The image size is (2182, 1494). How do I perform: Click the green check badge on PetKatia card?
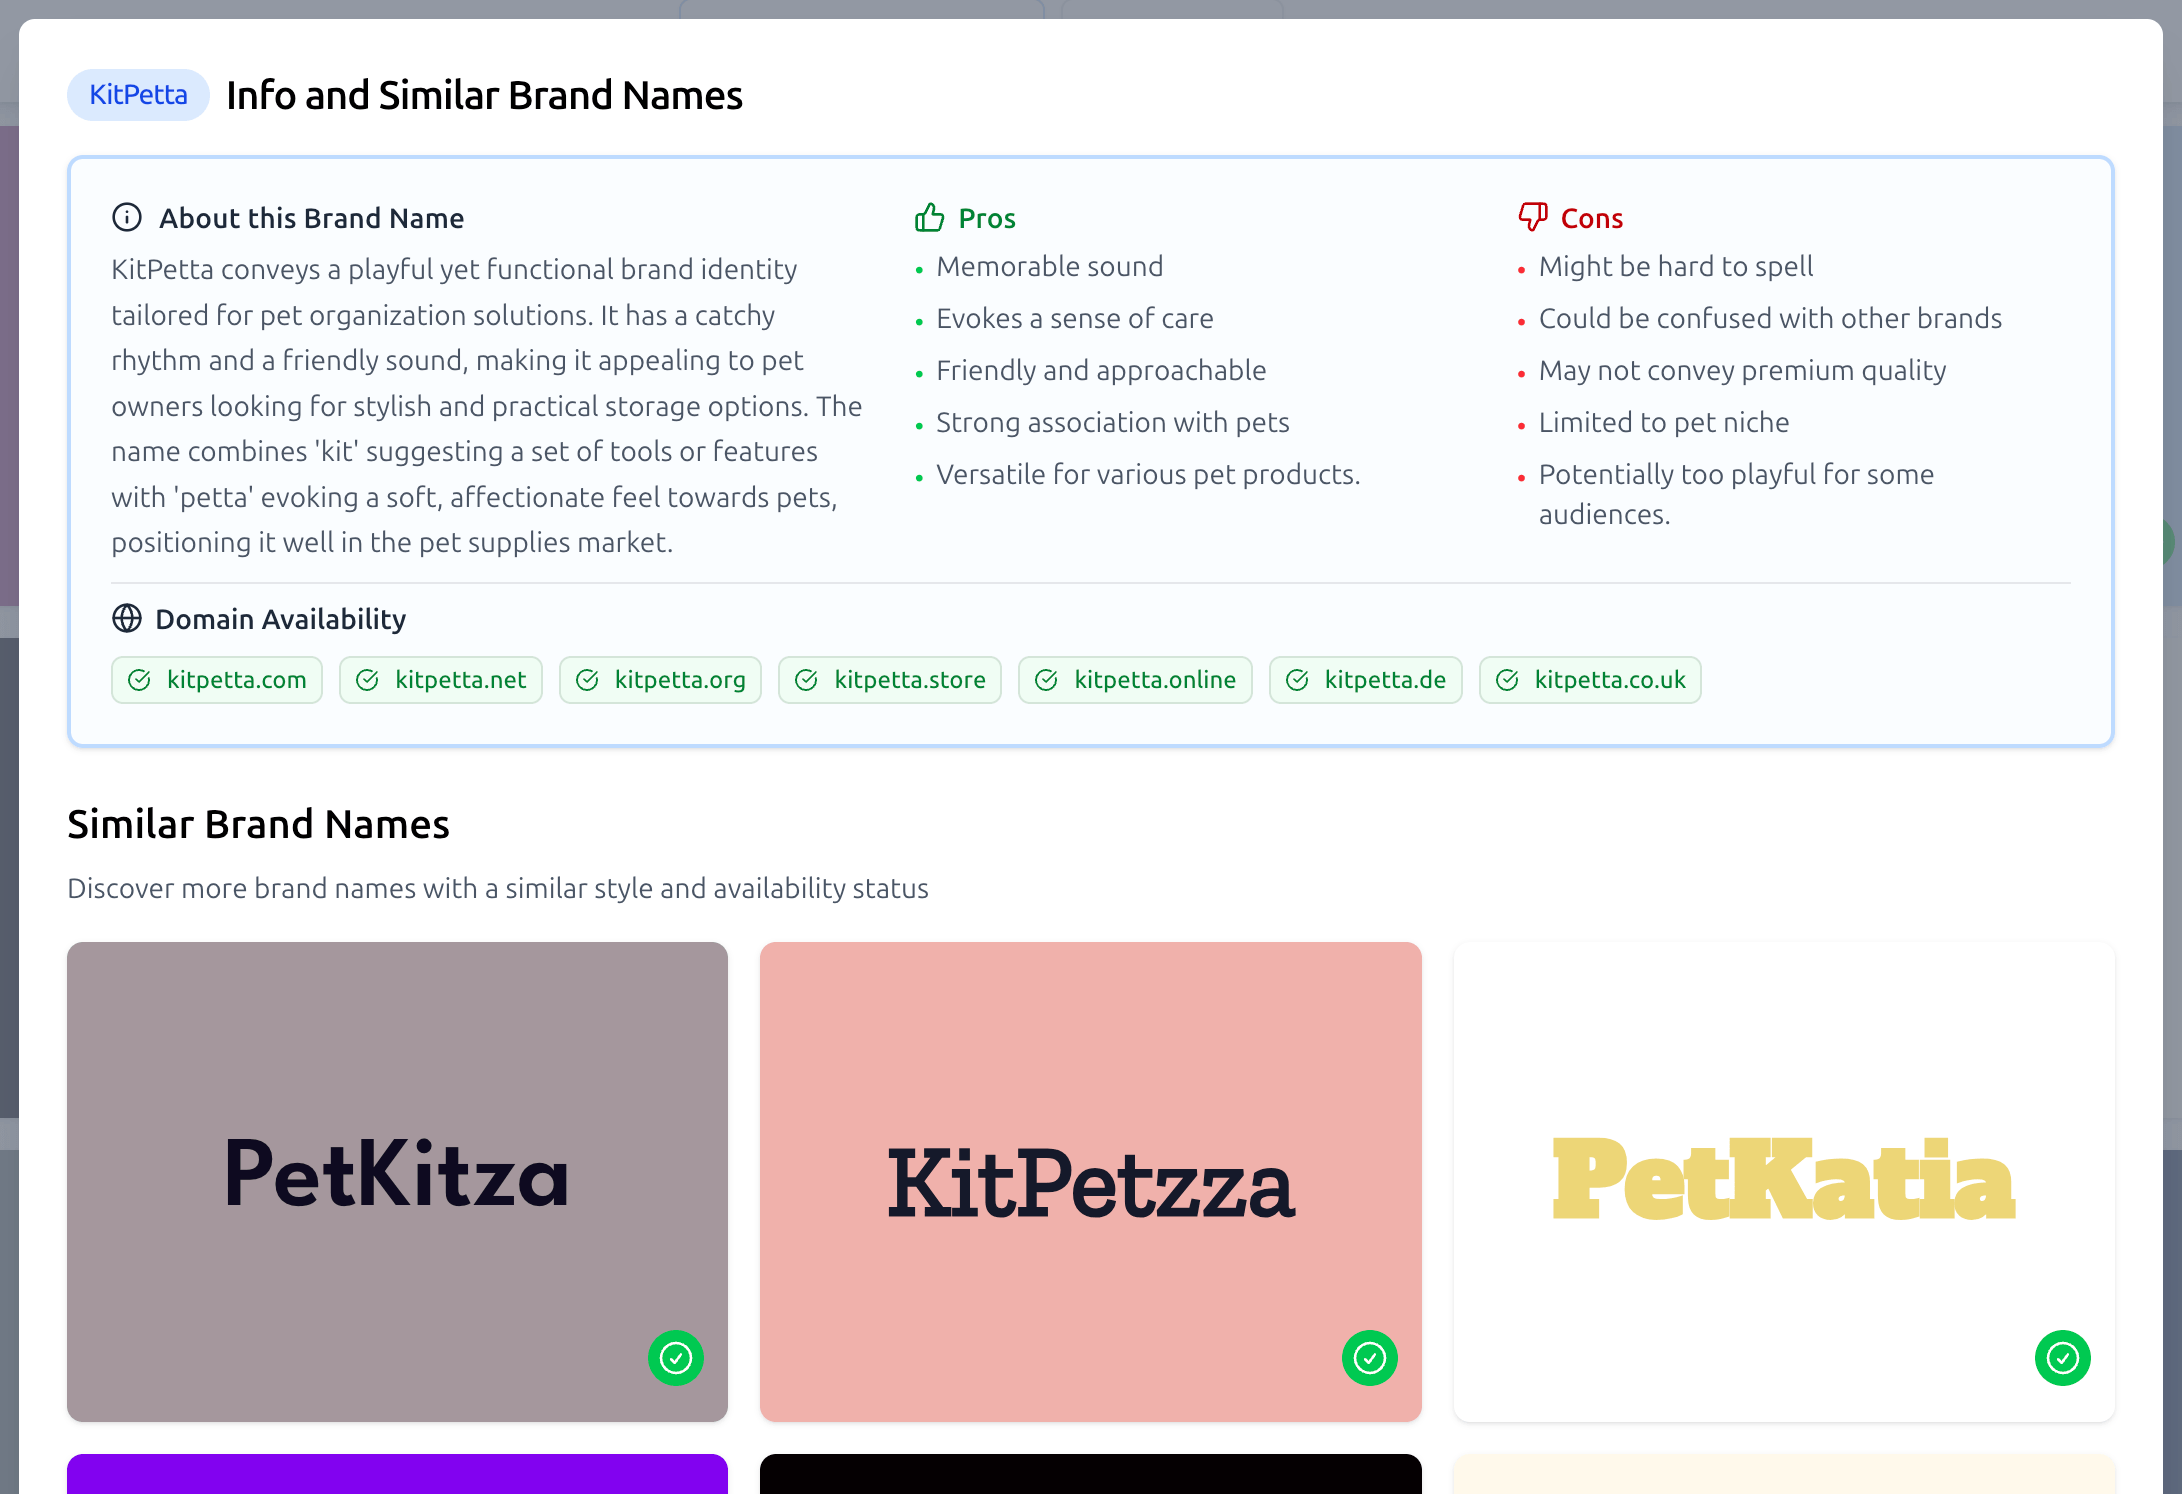tap(2062, 1358)
